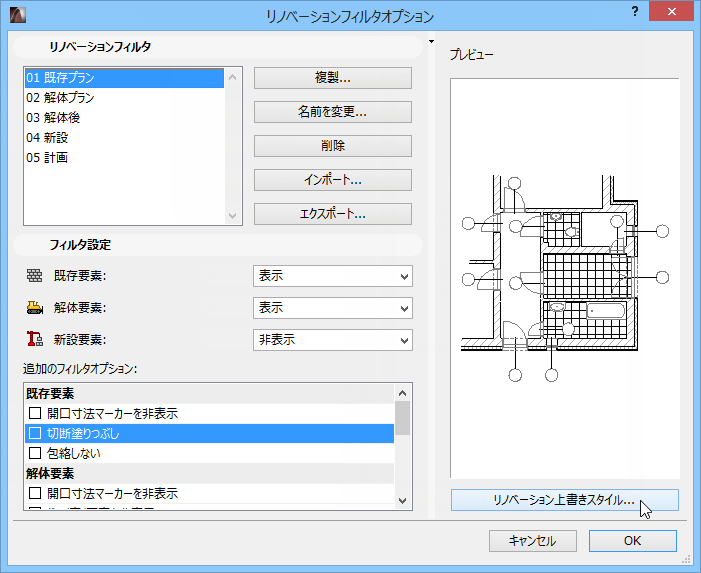Click the 既存要素 group header in options list
The image size is (701, 573).
coord(209,394)
